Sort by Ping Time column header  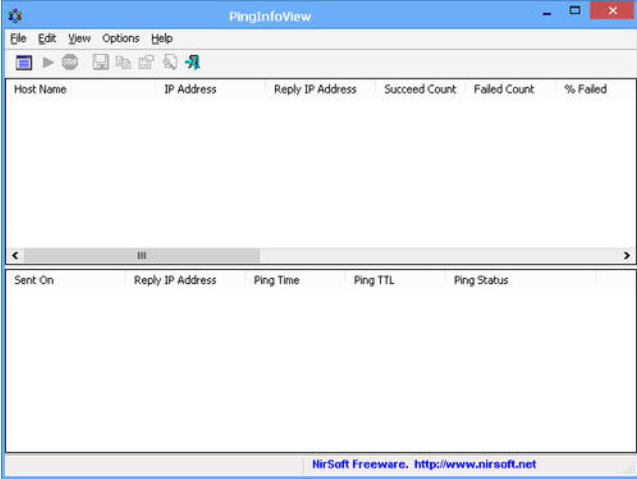(x=295, y=280)
